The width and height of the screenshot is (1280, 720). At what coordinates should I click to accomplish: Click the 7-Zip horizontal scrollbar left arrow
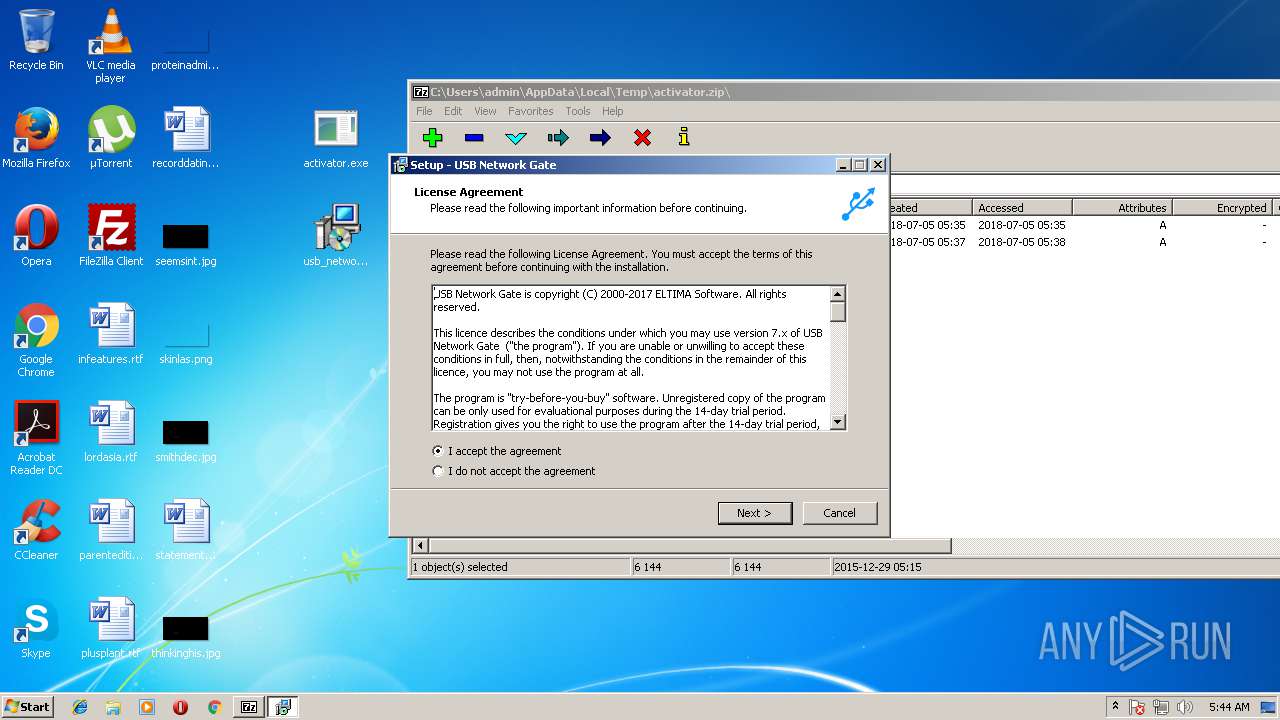(x=421, y=546)
